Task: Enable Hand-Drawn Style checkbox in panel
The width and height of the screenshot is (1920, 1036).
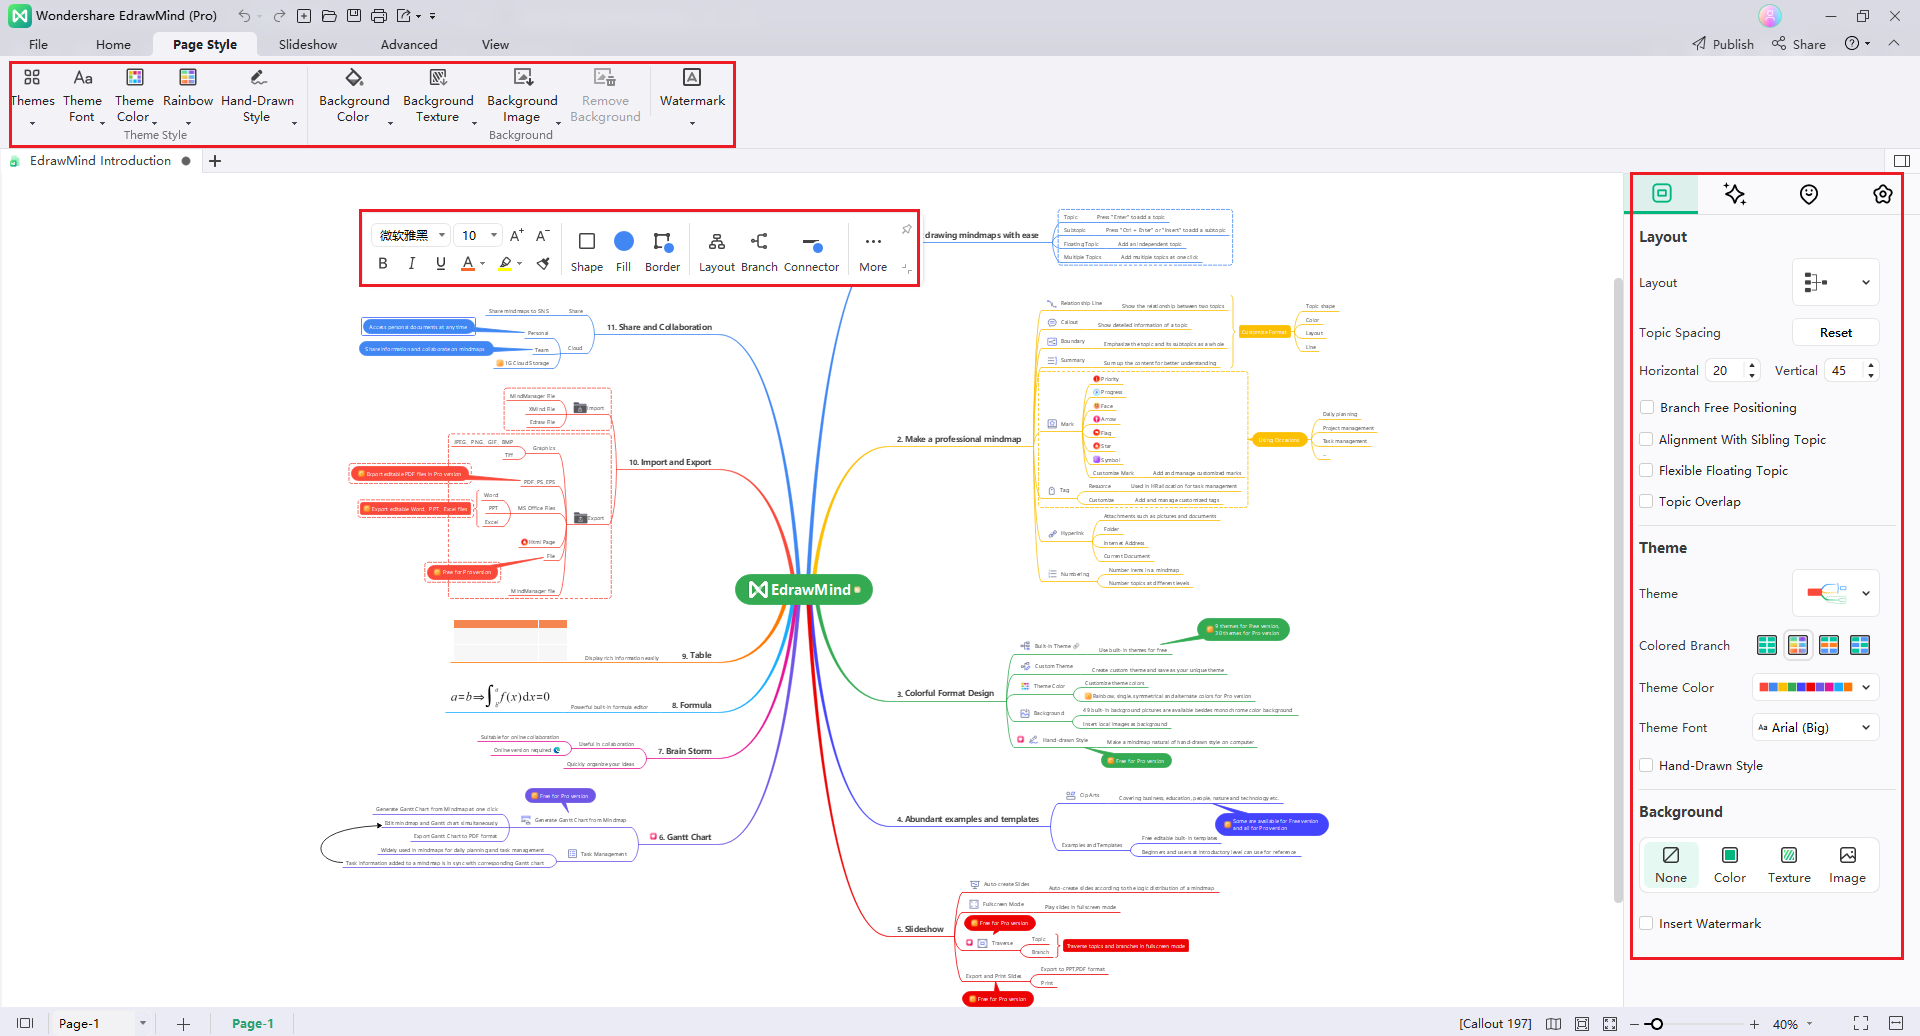Action: click(x=1646, y=765)
